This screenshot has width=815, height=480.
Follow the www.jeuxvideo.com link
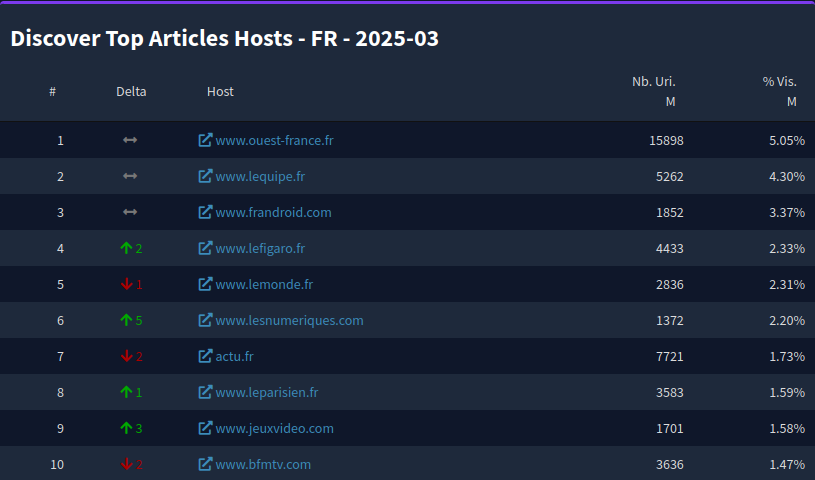[x=274, y=428]
